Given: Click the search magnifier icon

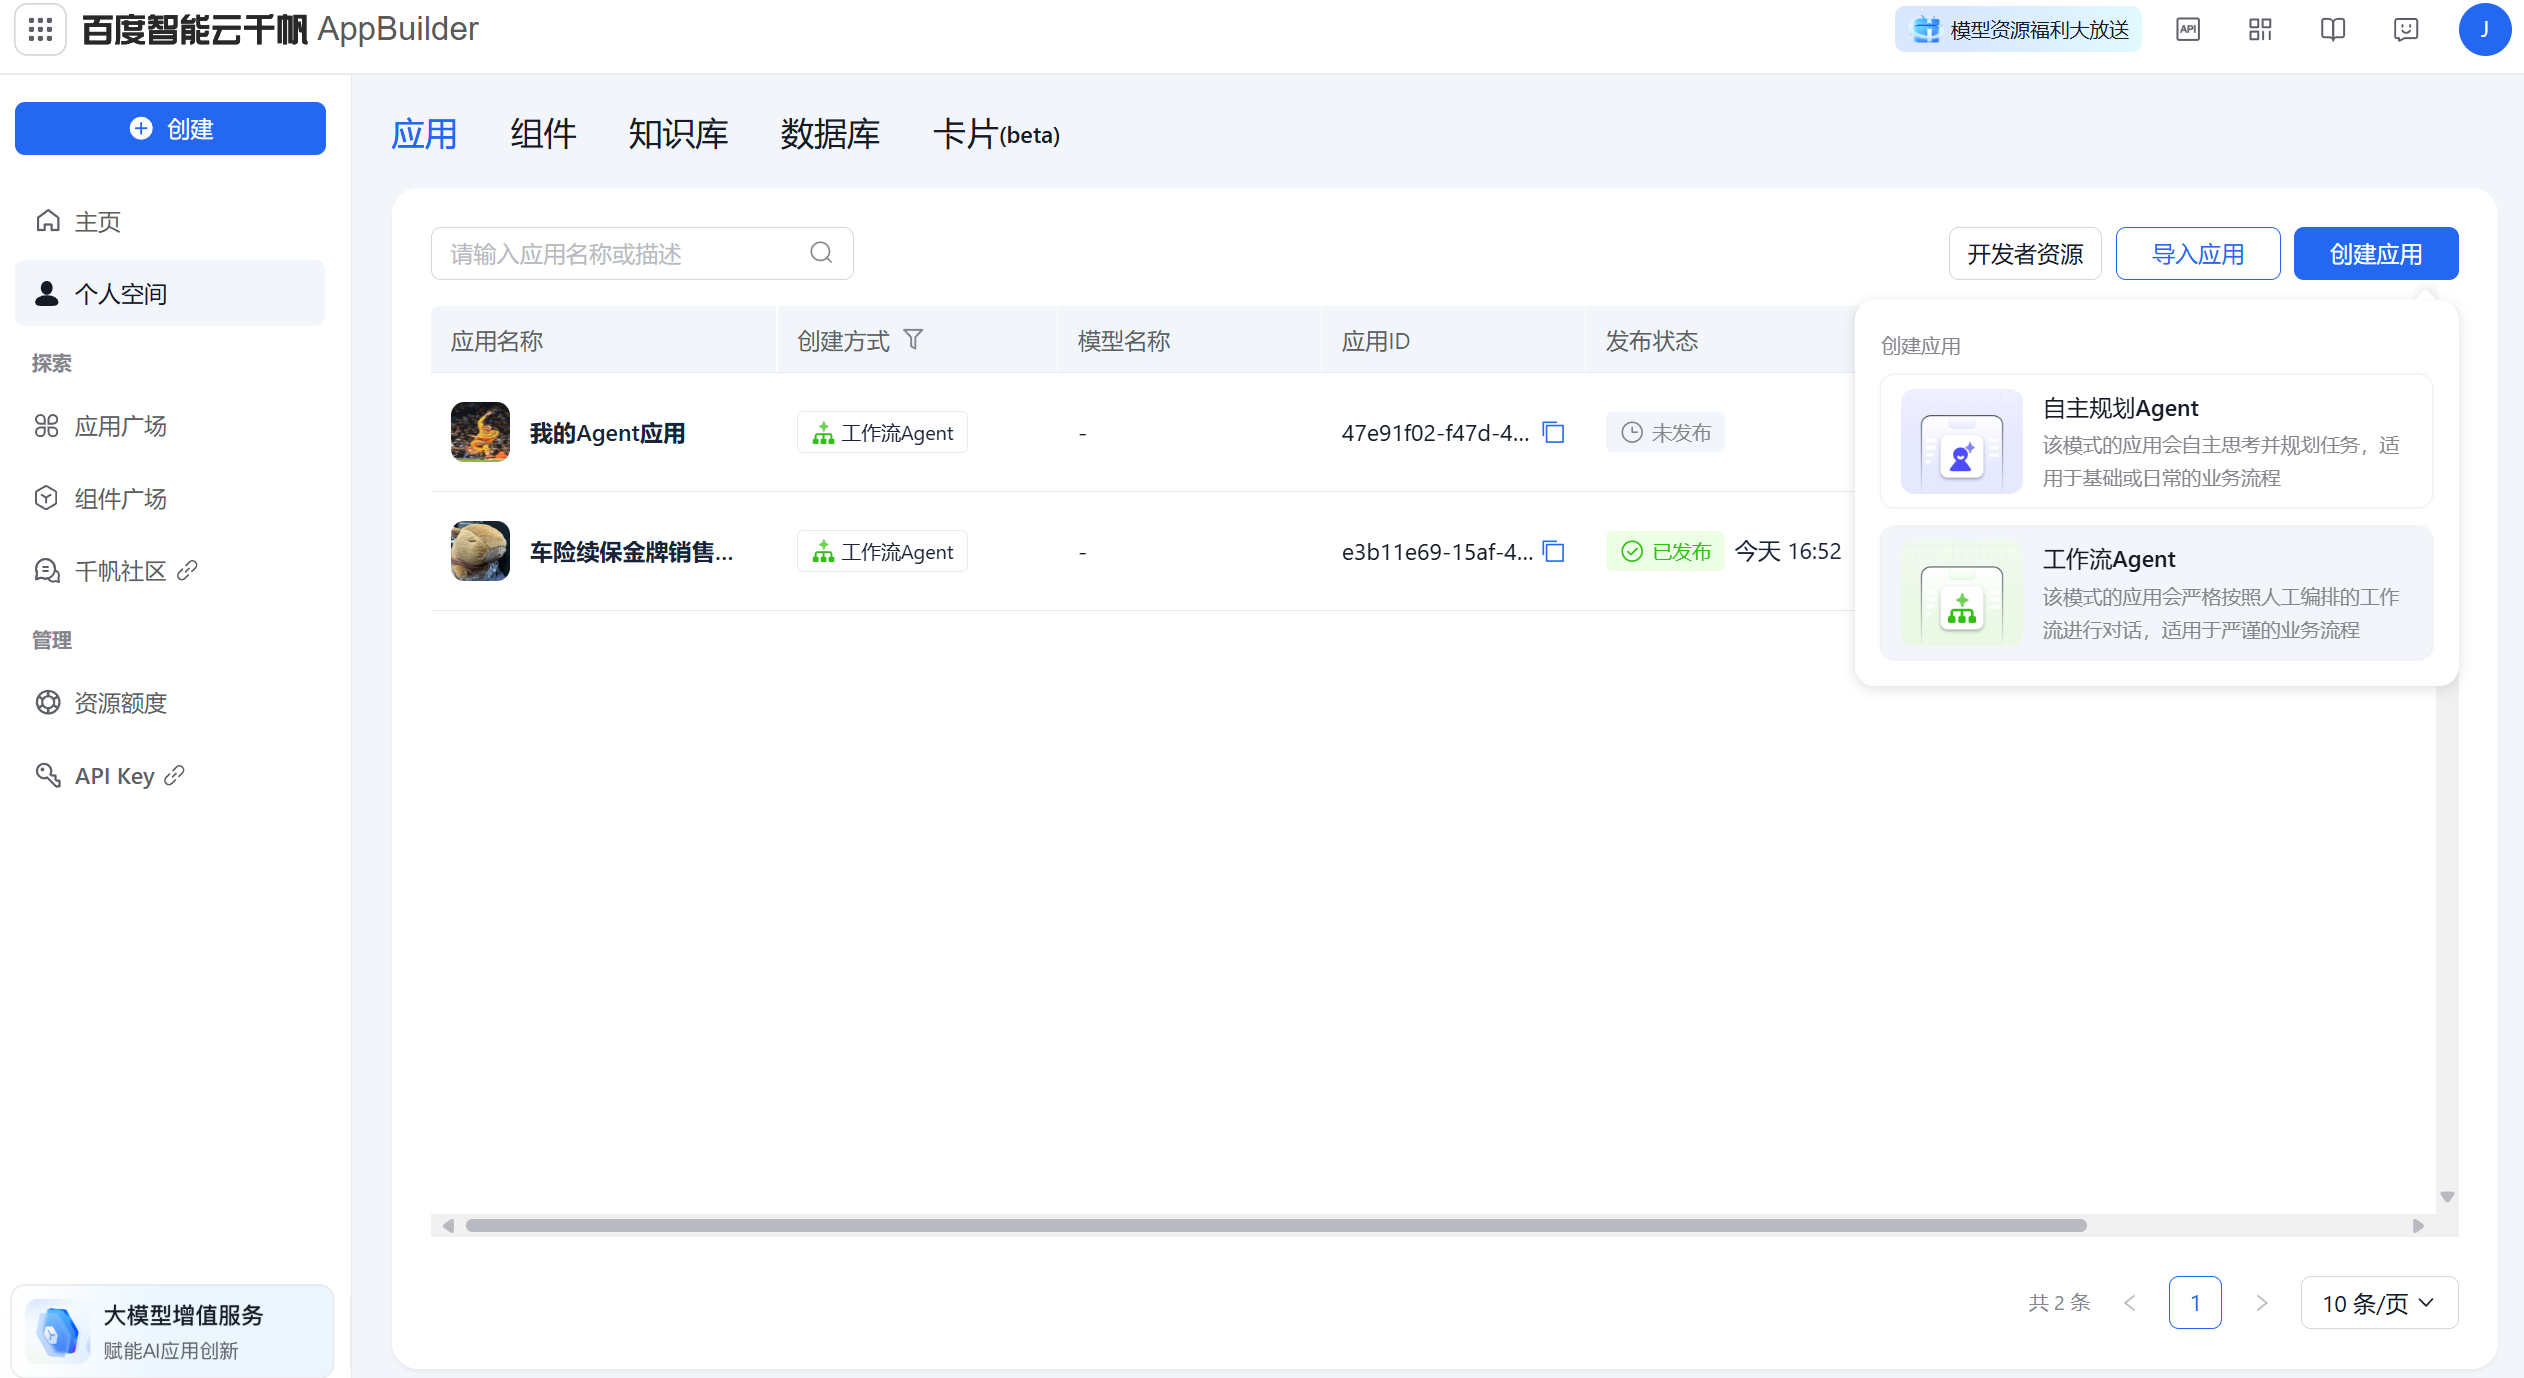Looking at the screenshot, I should point(821,253).
